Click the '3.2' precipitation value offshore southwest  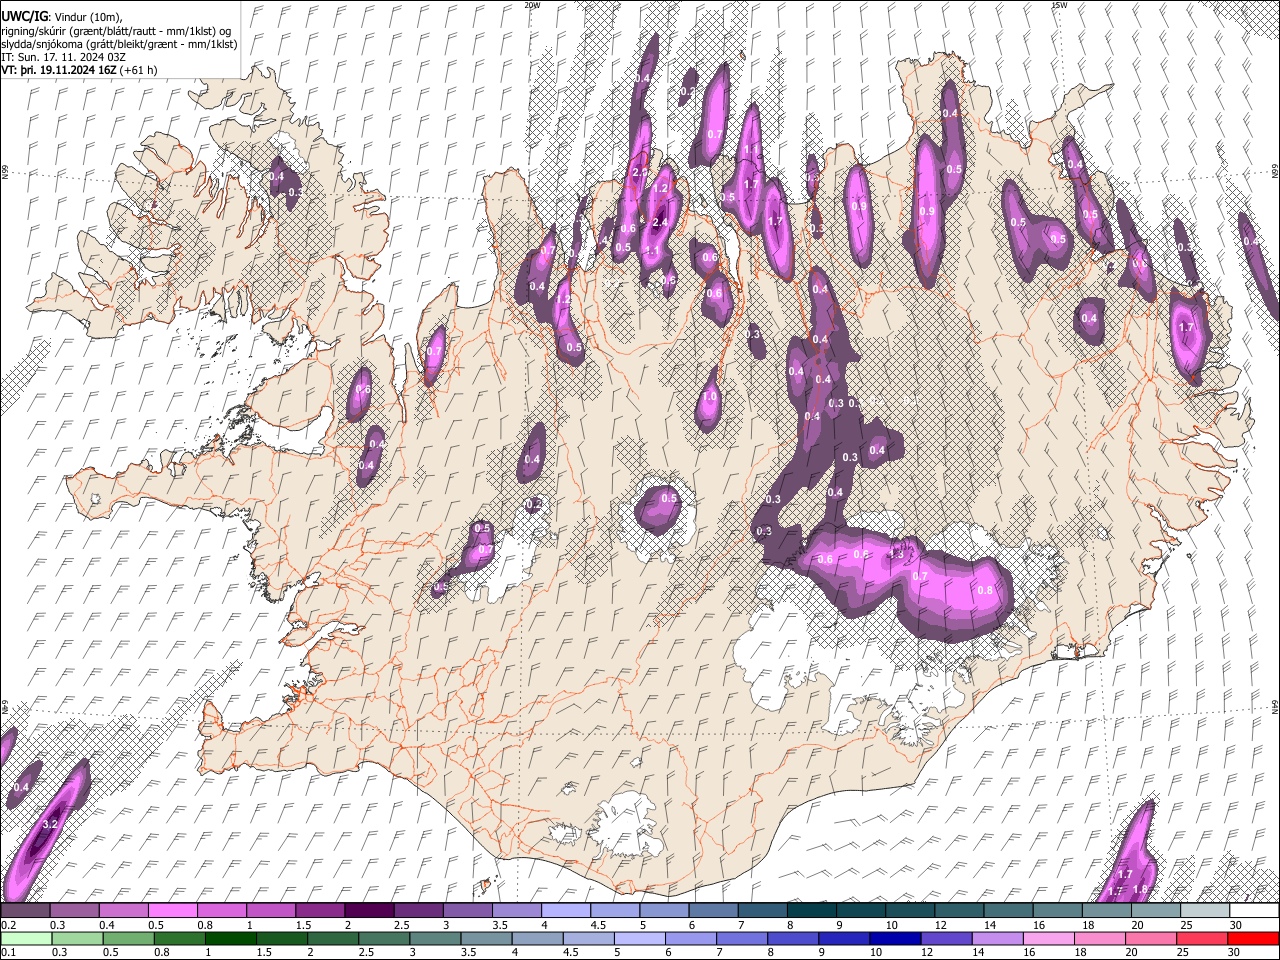50,825
